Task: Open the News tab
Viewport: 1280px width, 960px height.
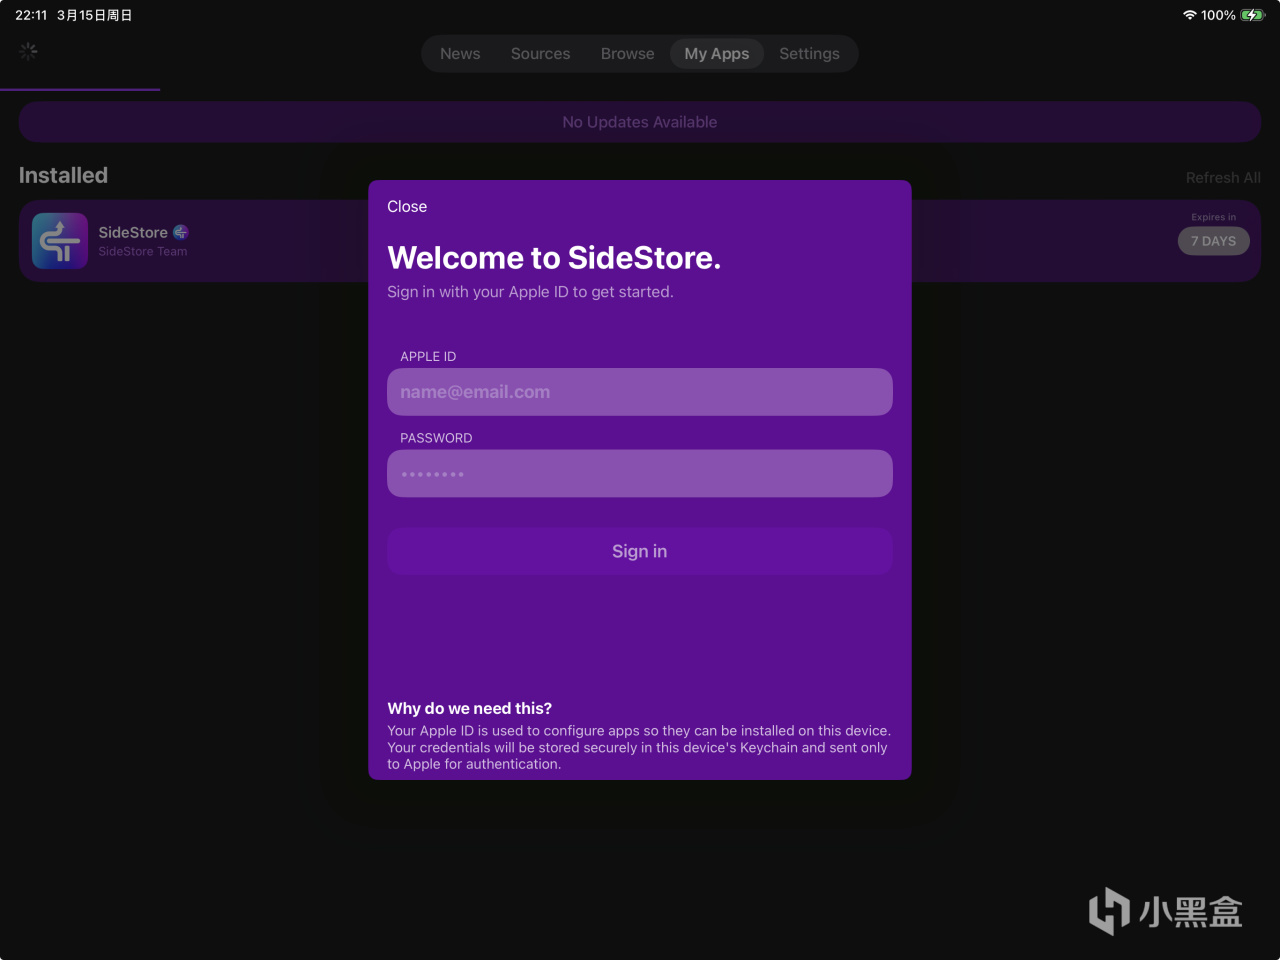Action: (x=460, y=54)
